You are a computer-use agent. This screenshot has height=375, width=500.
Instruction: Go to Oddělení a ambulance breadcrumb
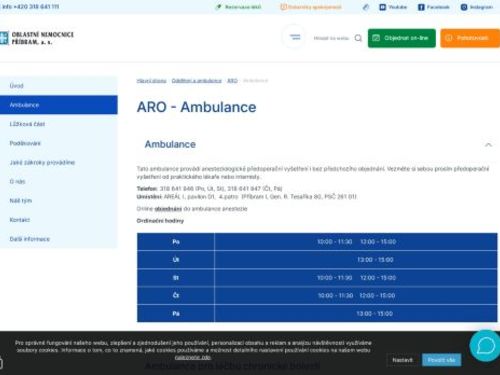point(197,81)
